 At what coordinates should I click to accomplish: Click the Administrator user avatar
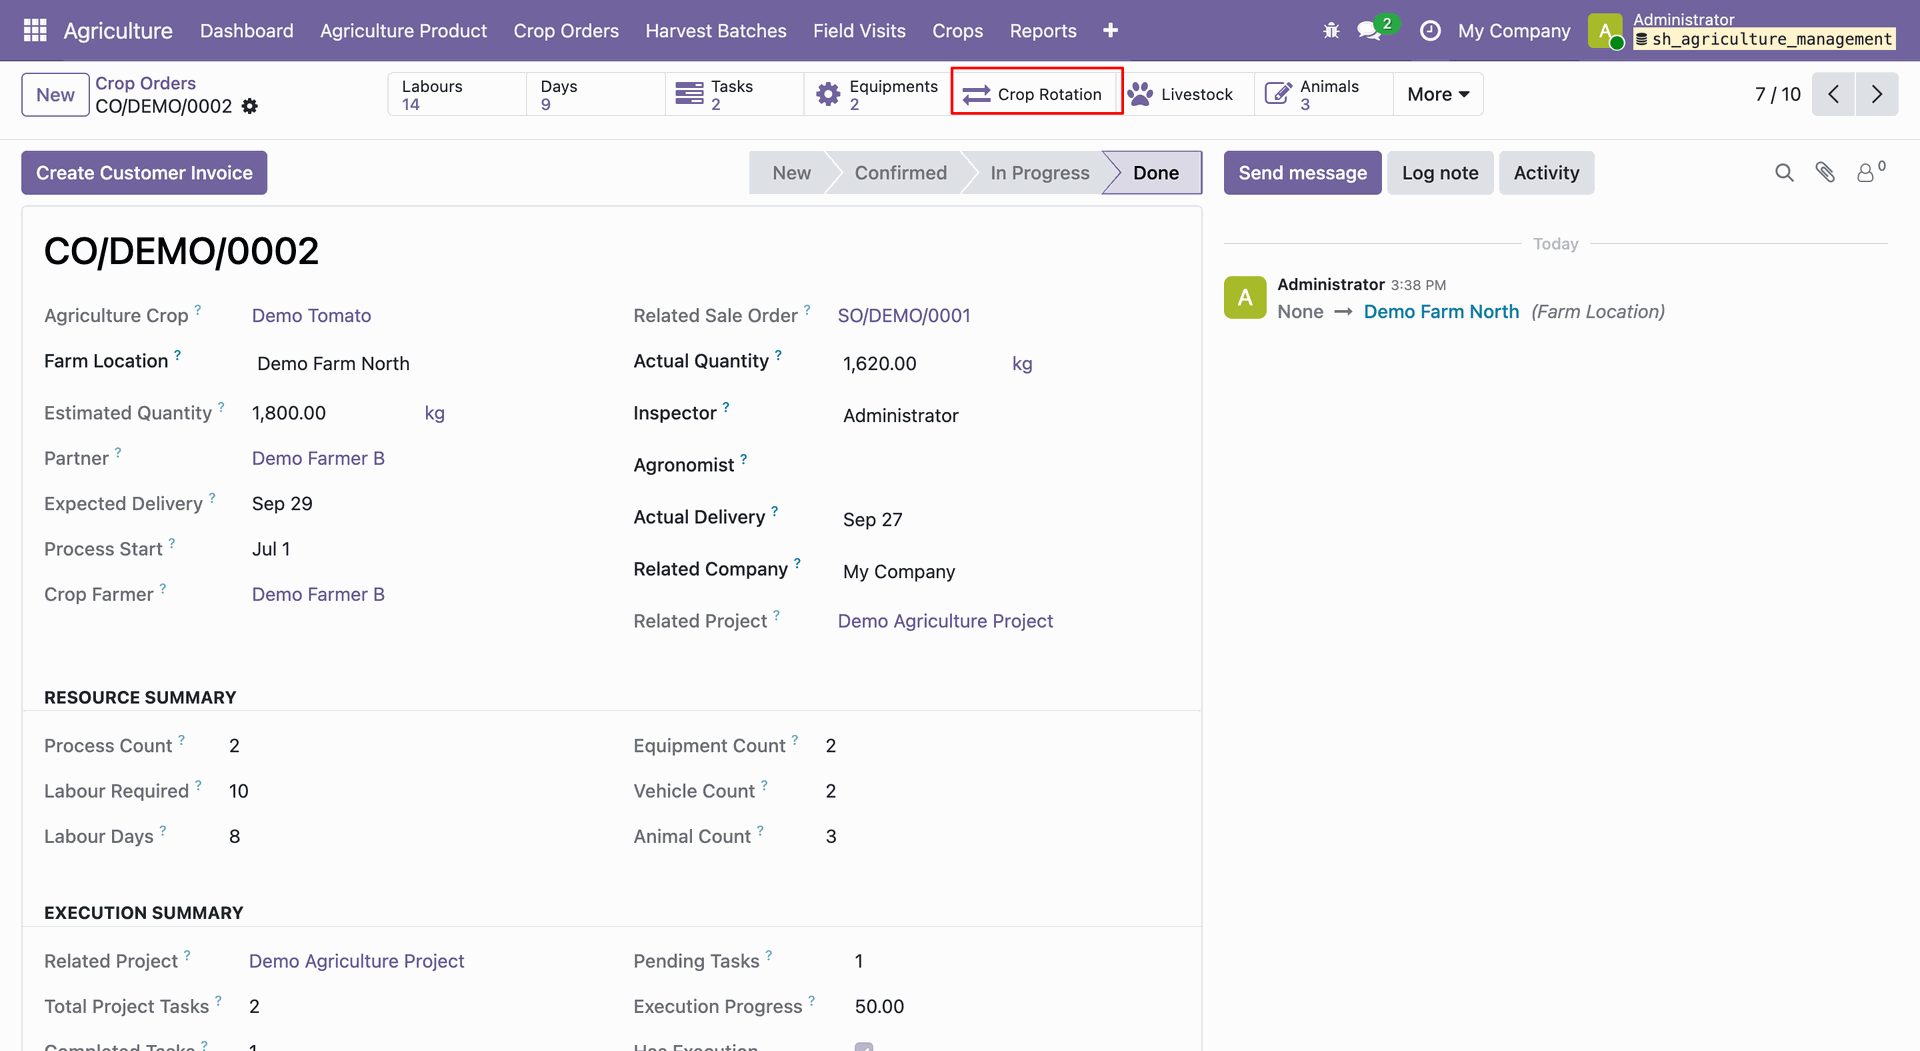coord(1605,31)
